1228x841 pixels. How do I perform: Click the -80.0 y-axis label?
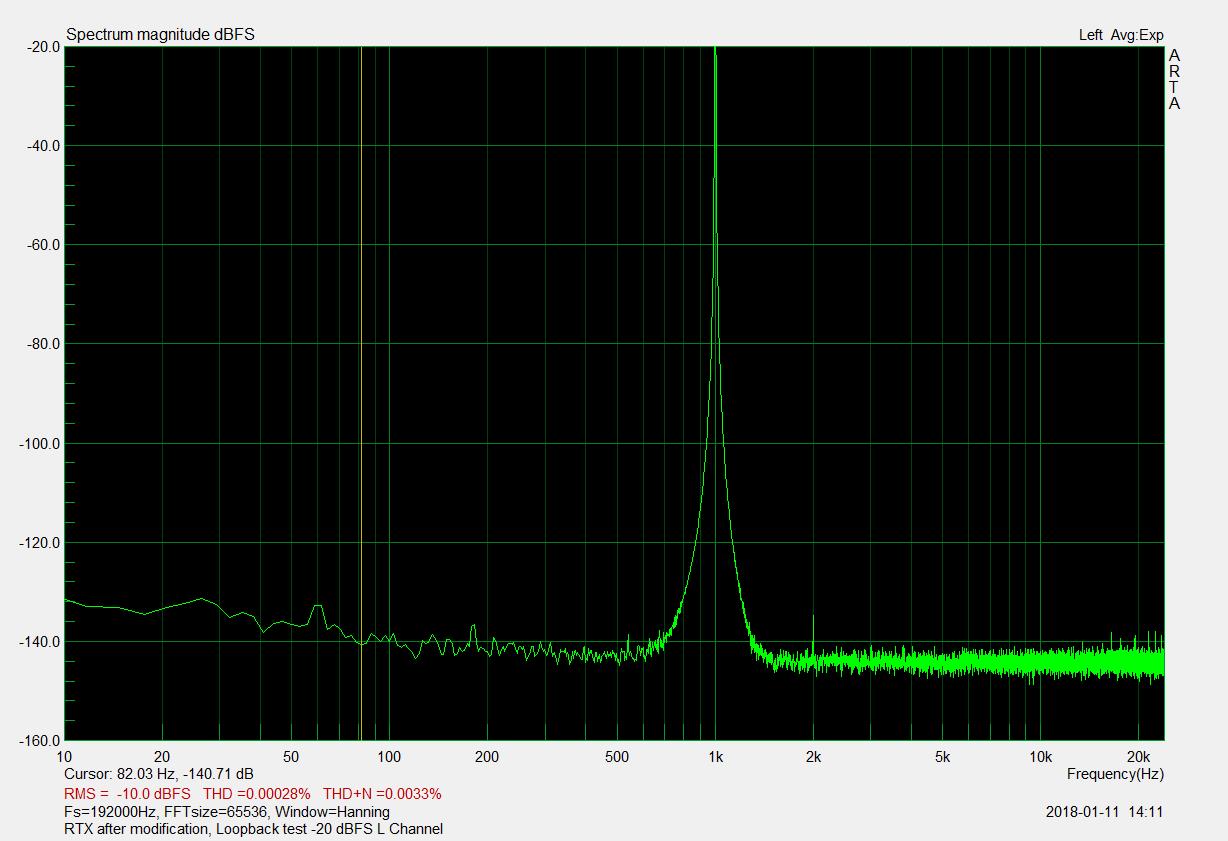tap(44, 344)
